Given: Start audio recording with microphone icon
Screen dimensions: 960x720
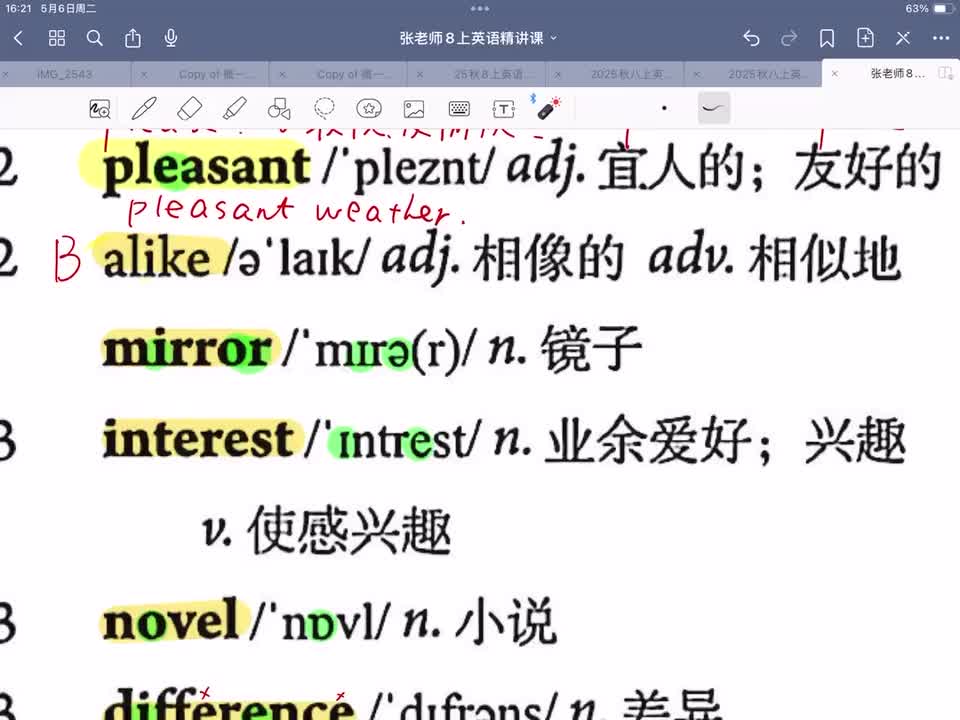Looking at the screenshot, I should coord(171,39).
